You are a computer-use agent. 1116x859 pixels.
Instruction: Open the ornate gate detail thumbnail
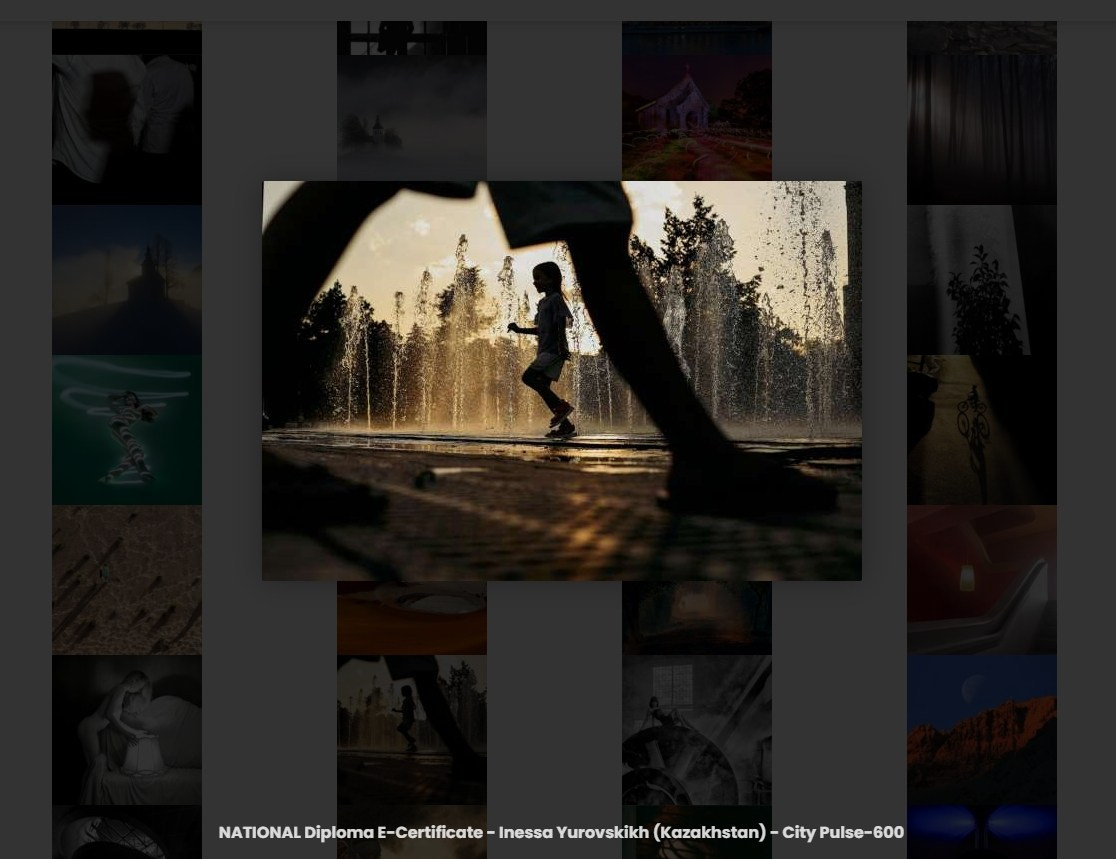coord(981,427)
